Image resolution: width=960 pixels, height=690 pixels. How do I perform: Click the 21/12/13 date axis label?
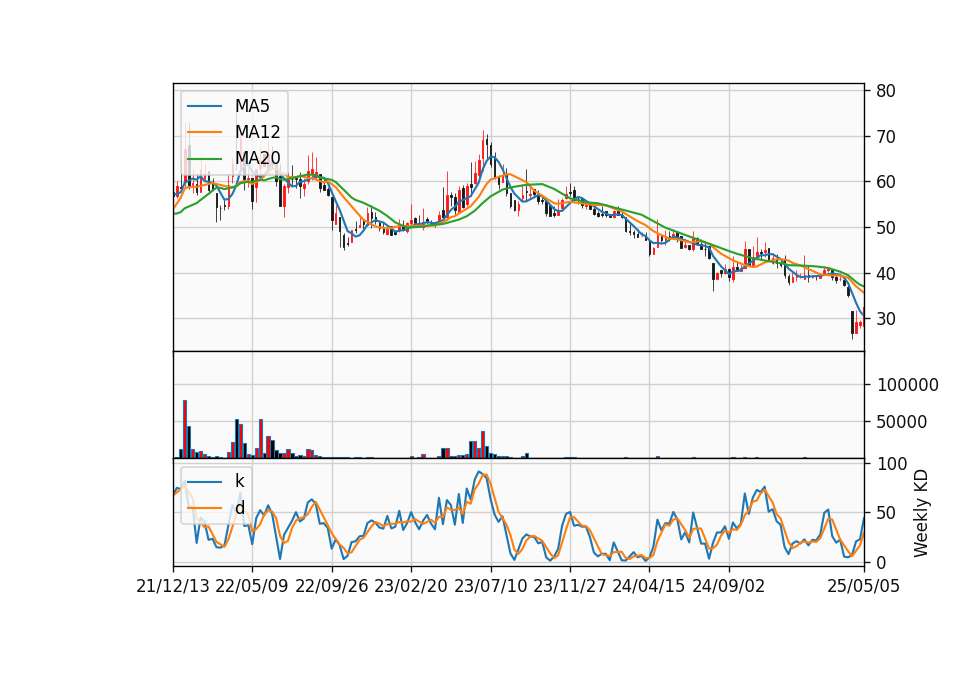point(173,586)
